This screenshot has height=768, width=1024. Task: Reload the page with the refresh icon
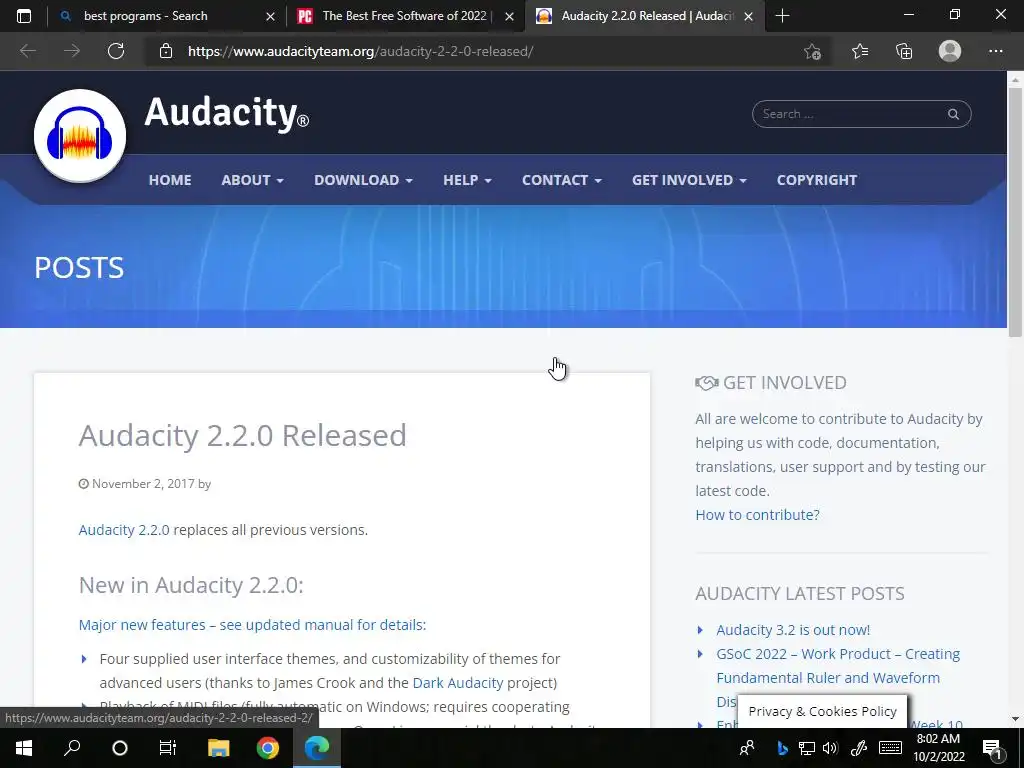(x=116, y=51)
